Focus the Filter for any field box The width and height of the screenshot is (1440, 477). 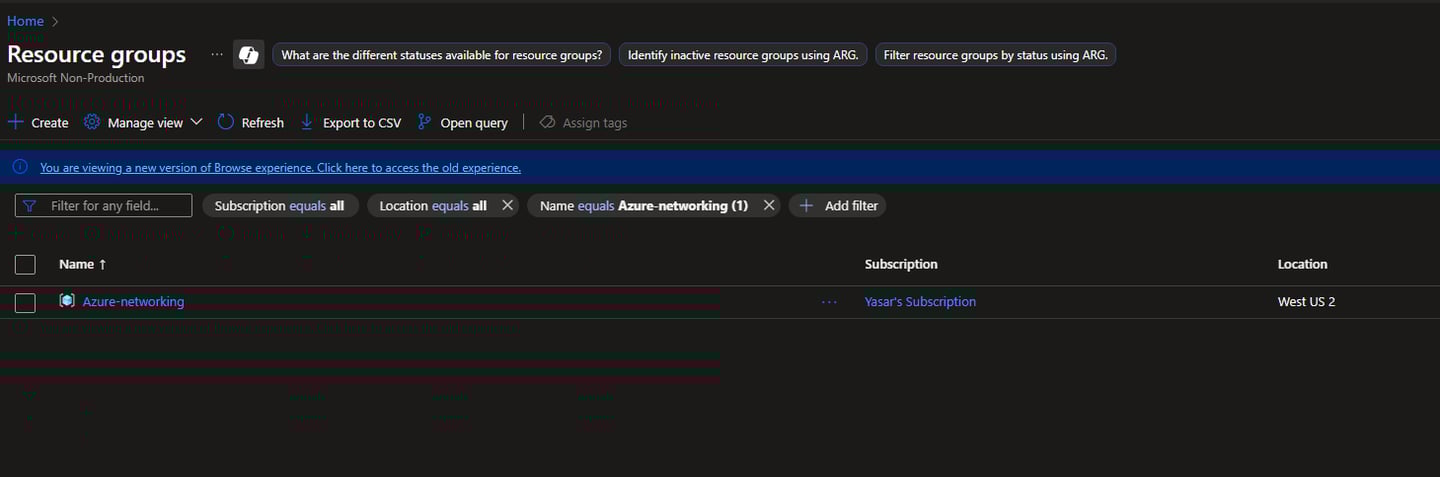103,206
